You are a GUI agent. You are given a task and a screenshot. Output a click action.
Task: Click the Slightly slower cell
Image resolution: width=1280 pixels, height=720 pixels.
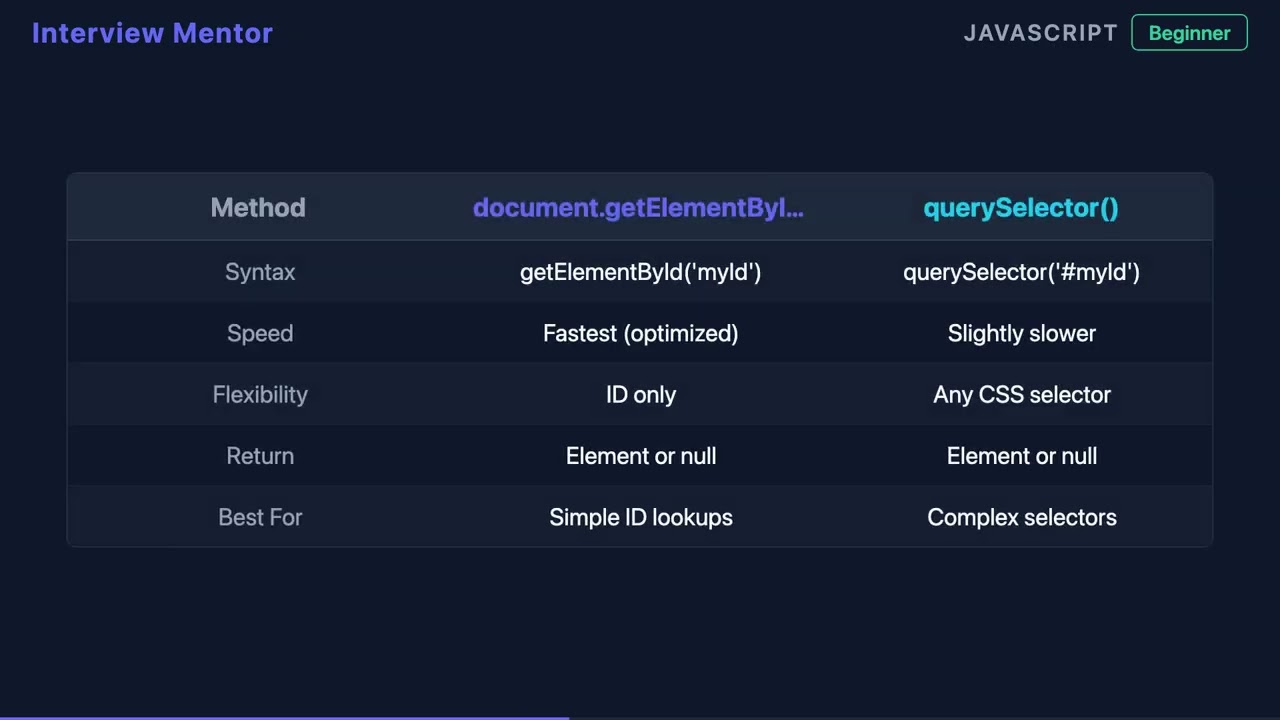[x=1021, y=333]
